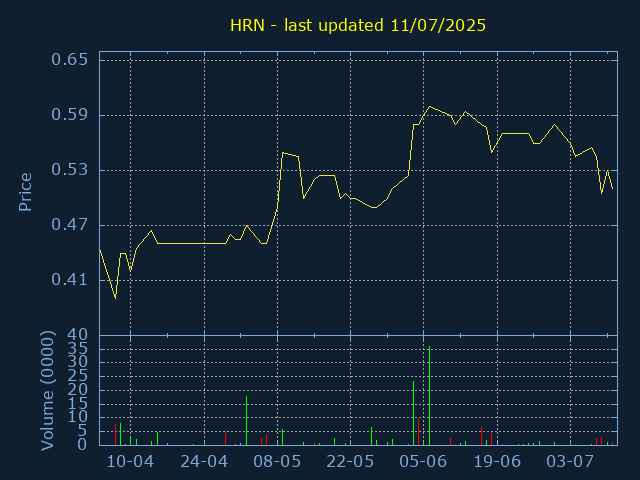Click the 'Price' axis title

(25, 192)
